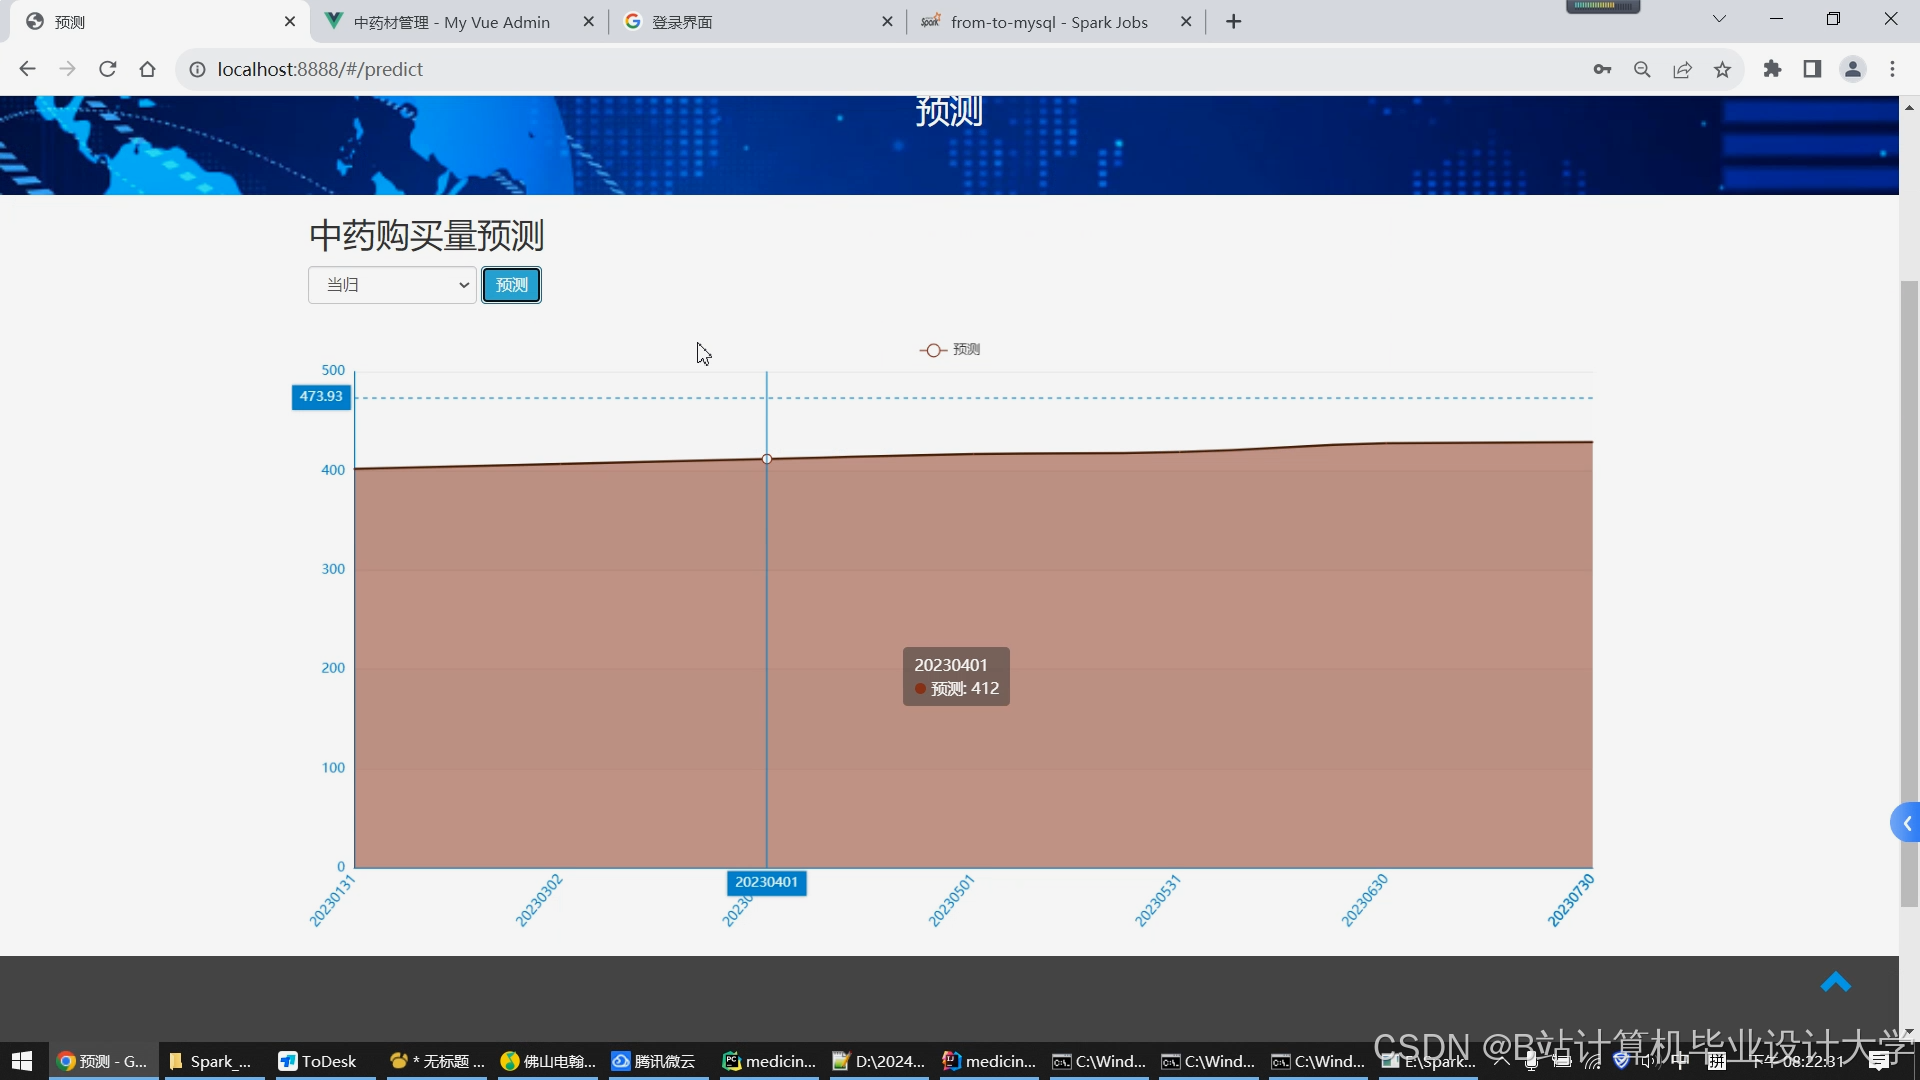Click the blue 预测 button

(x=511, y=285)
